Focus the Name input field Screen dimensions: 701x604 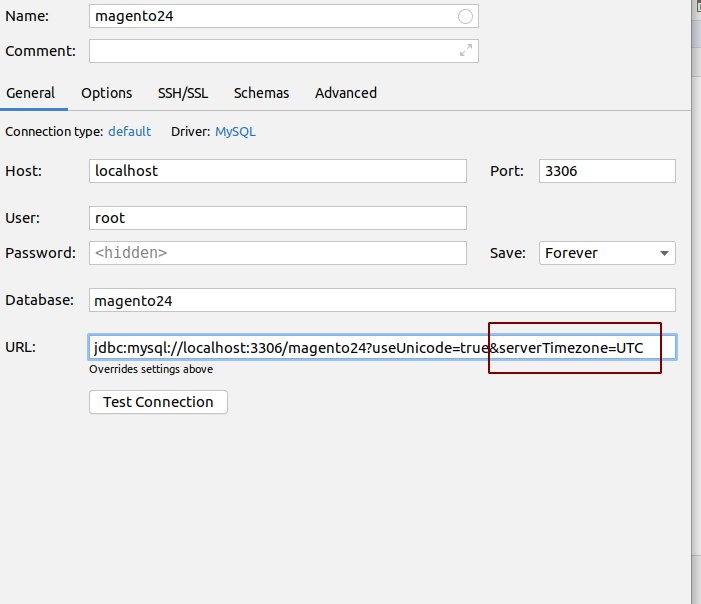click(x=284, y=16)
